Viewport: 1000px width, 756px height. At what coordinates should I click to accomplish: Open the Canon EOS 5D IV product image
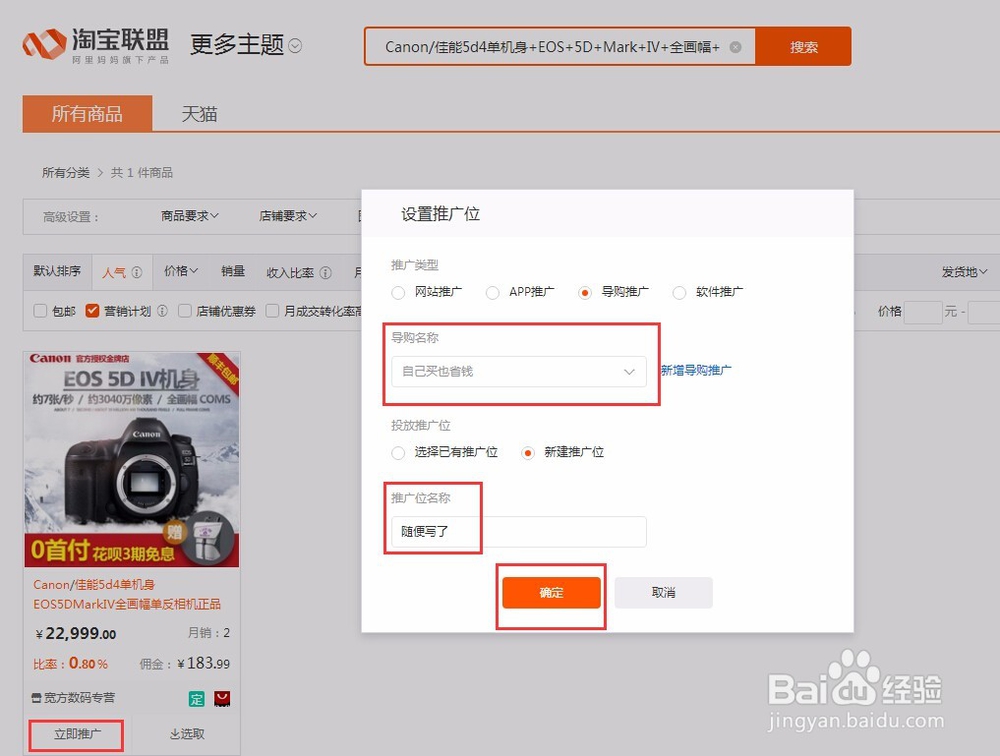132,459
